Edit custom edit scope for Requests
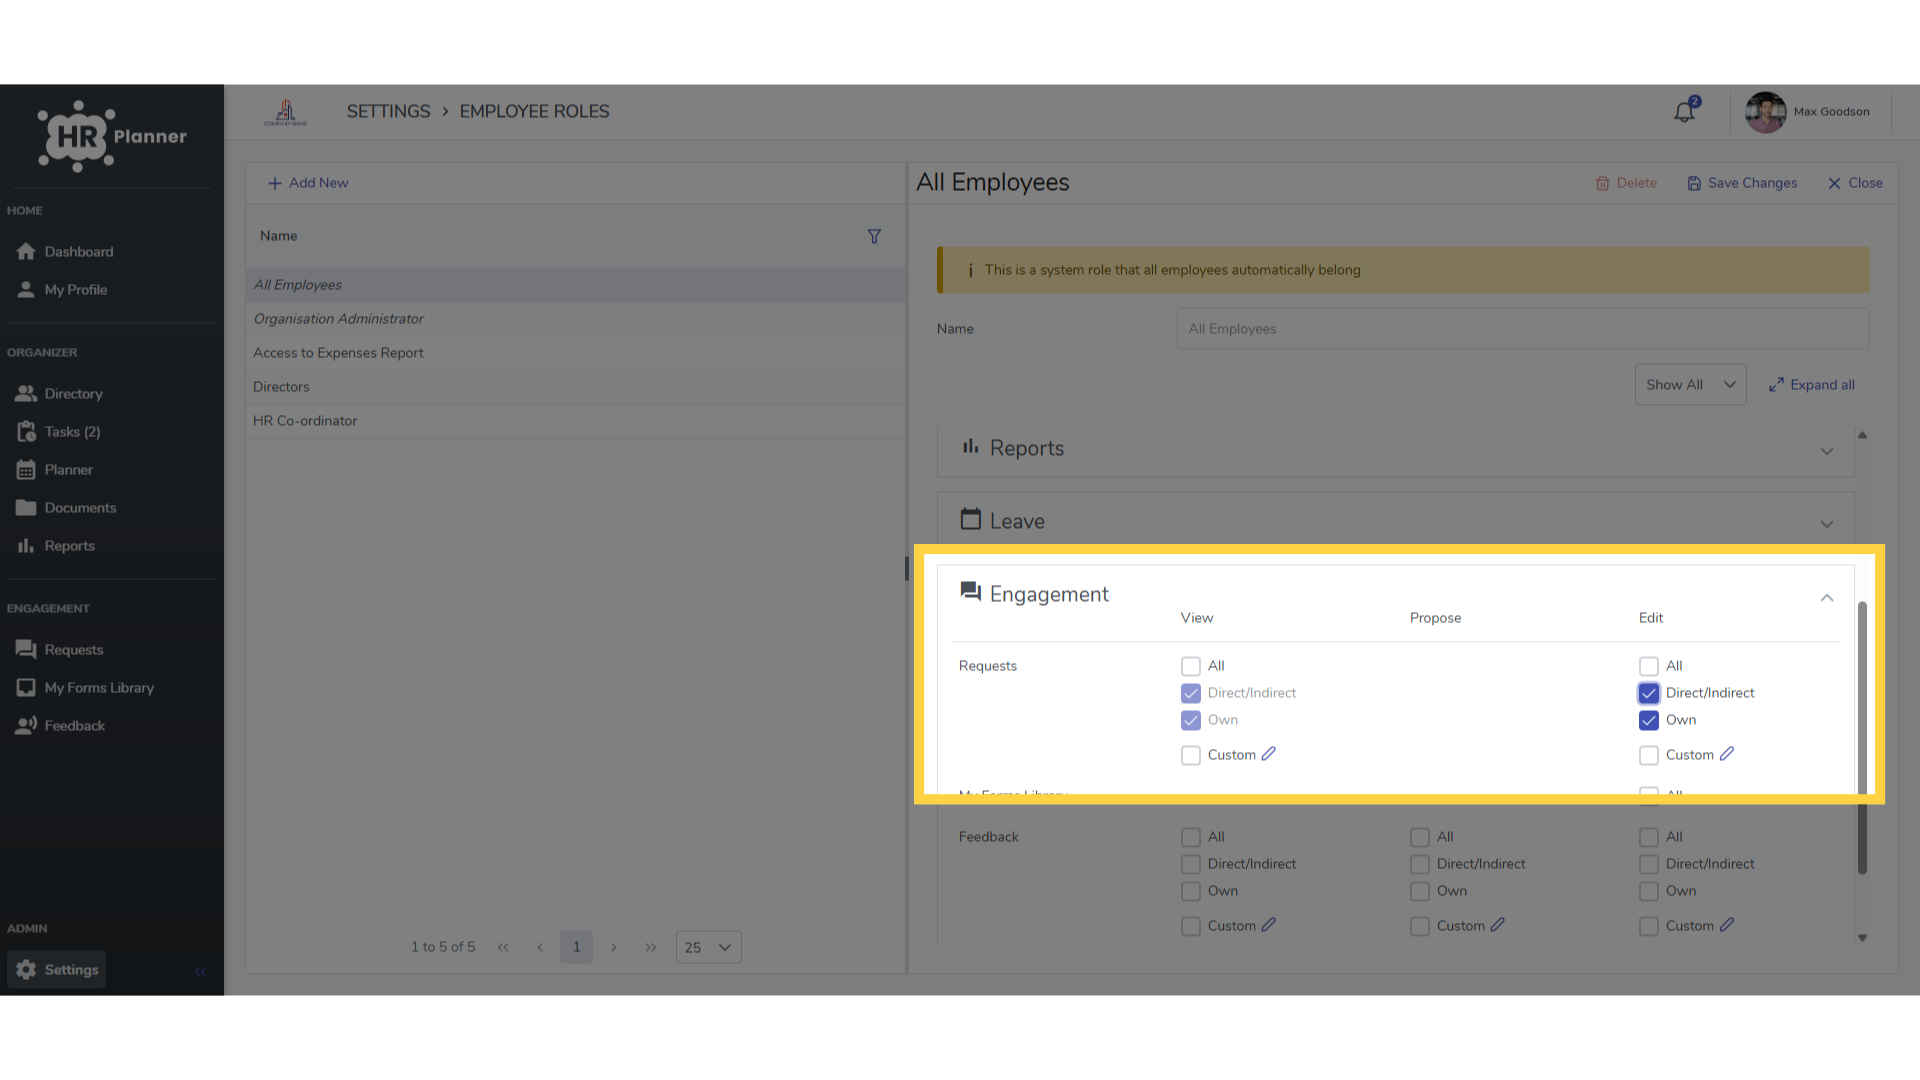This screenshot has height=1080, width=1920. tap(1727, 754)
